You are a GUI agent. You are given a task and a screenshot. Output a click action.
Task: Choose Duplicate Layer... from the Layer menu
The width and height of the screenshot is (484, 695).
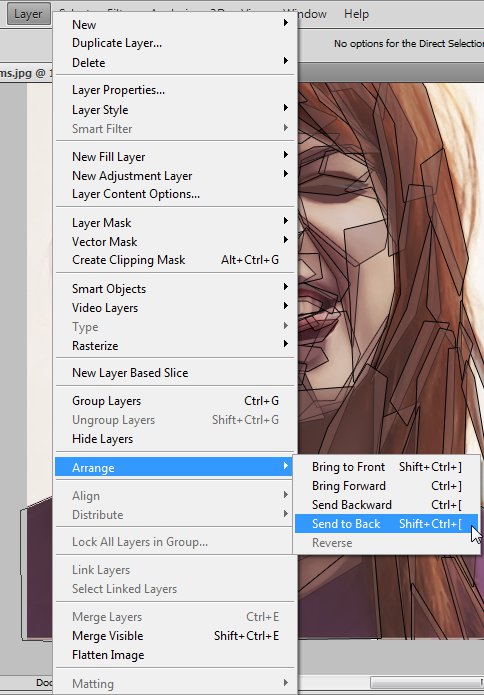175,43
